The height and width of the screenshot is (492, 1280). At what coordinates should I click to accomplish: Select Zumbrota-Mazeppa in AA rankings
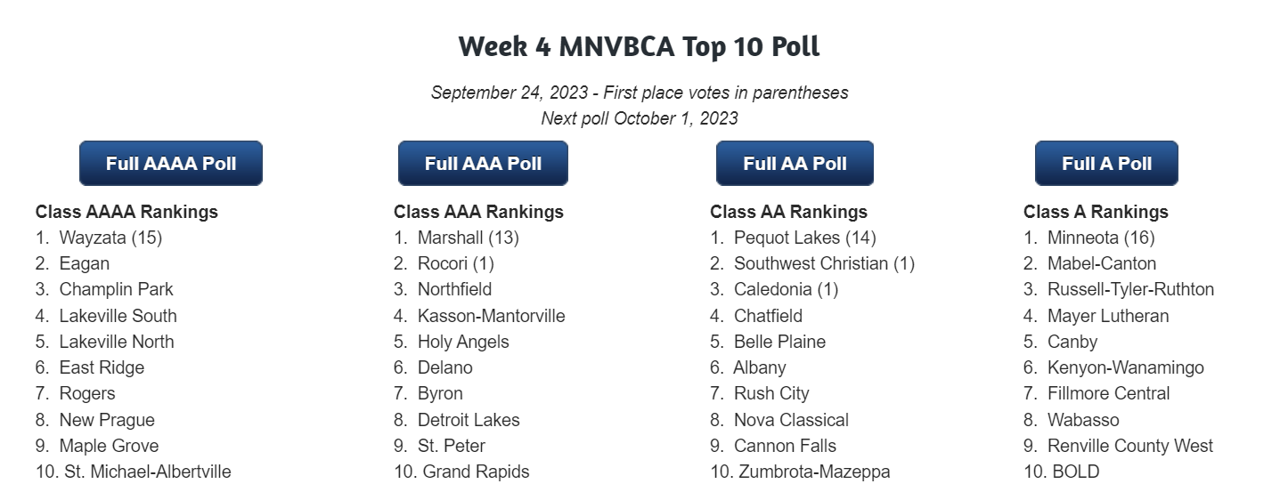click(812, 472)
